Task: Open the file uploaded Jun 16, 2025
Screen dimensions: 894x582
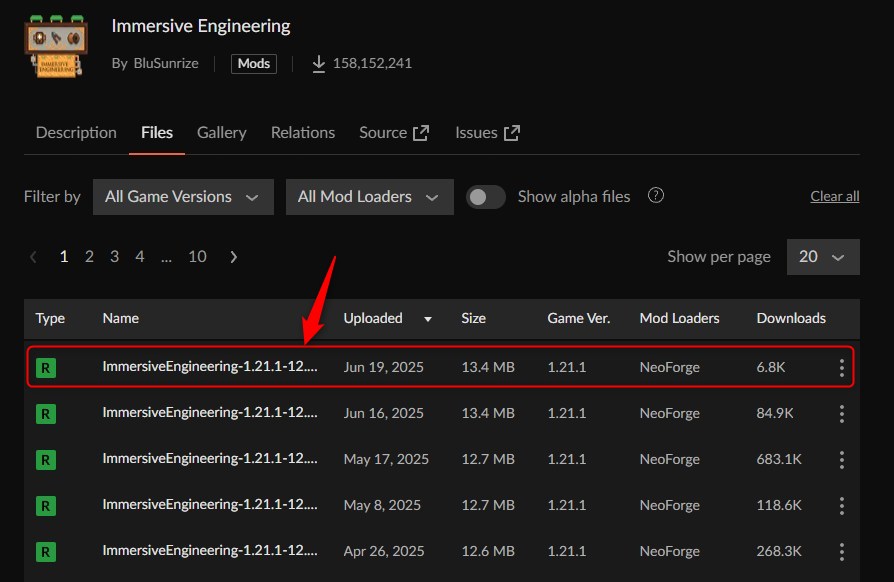Action: pos(210,413)
